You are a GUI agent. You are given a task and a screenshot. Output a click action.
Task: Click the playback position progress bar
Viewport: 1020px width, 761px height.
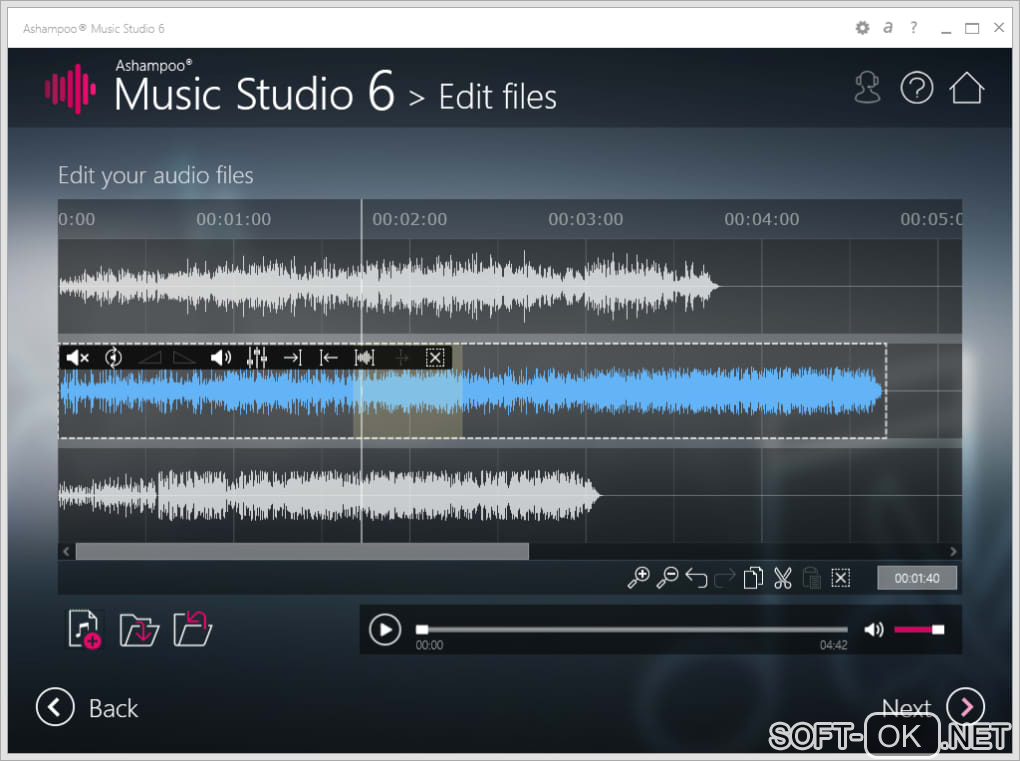pos(632,630)
